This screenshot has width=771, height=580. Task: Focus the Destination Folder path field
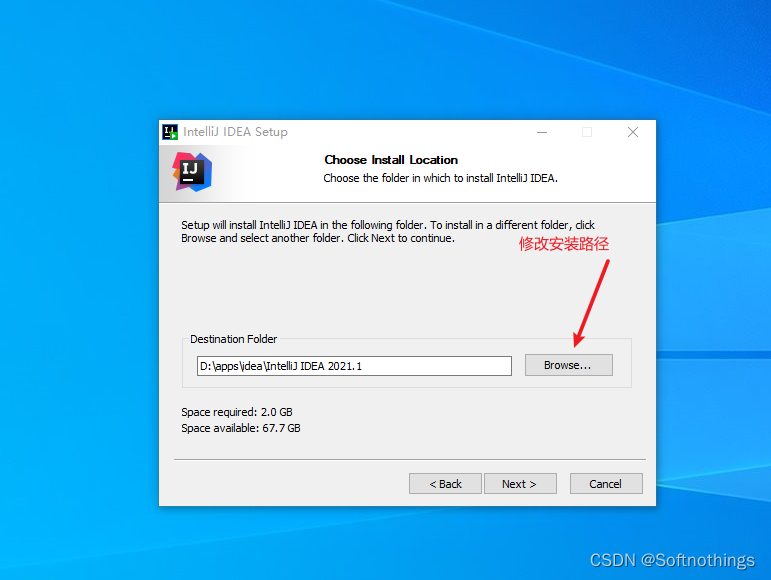click(354, 366)
